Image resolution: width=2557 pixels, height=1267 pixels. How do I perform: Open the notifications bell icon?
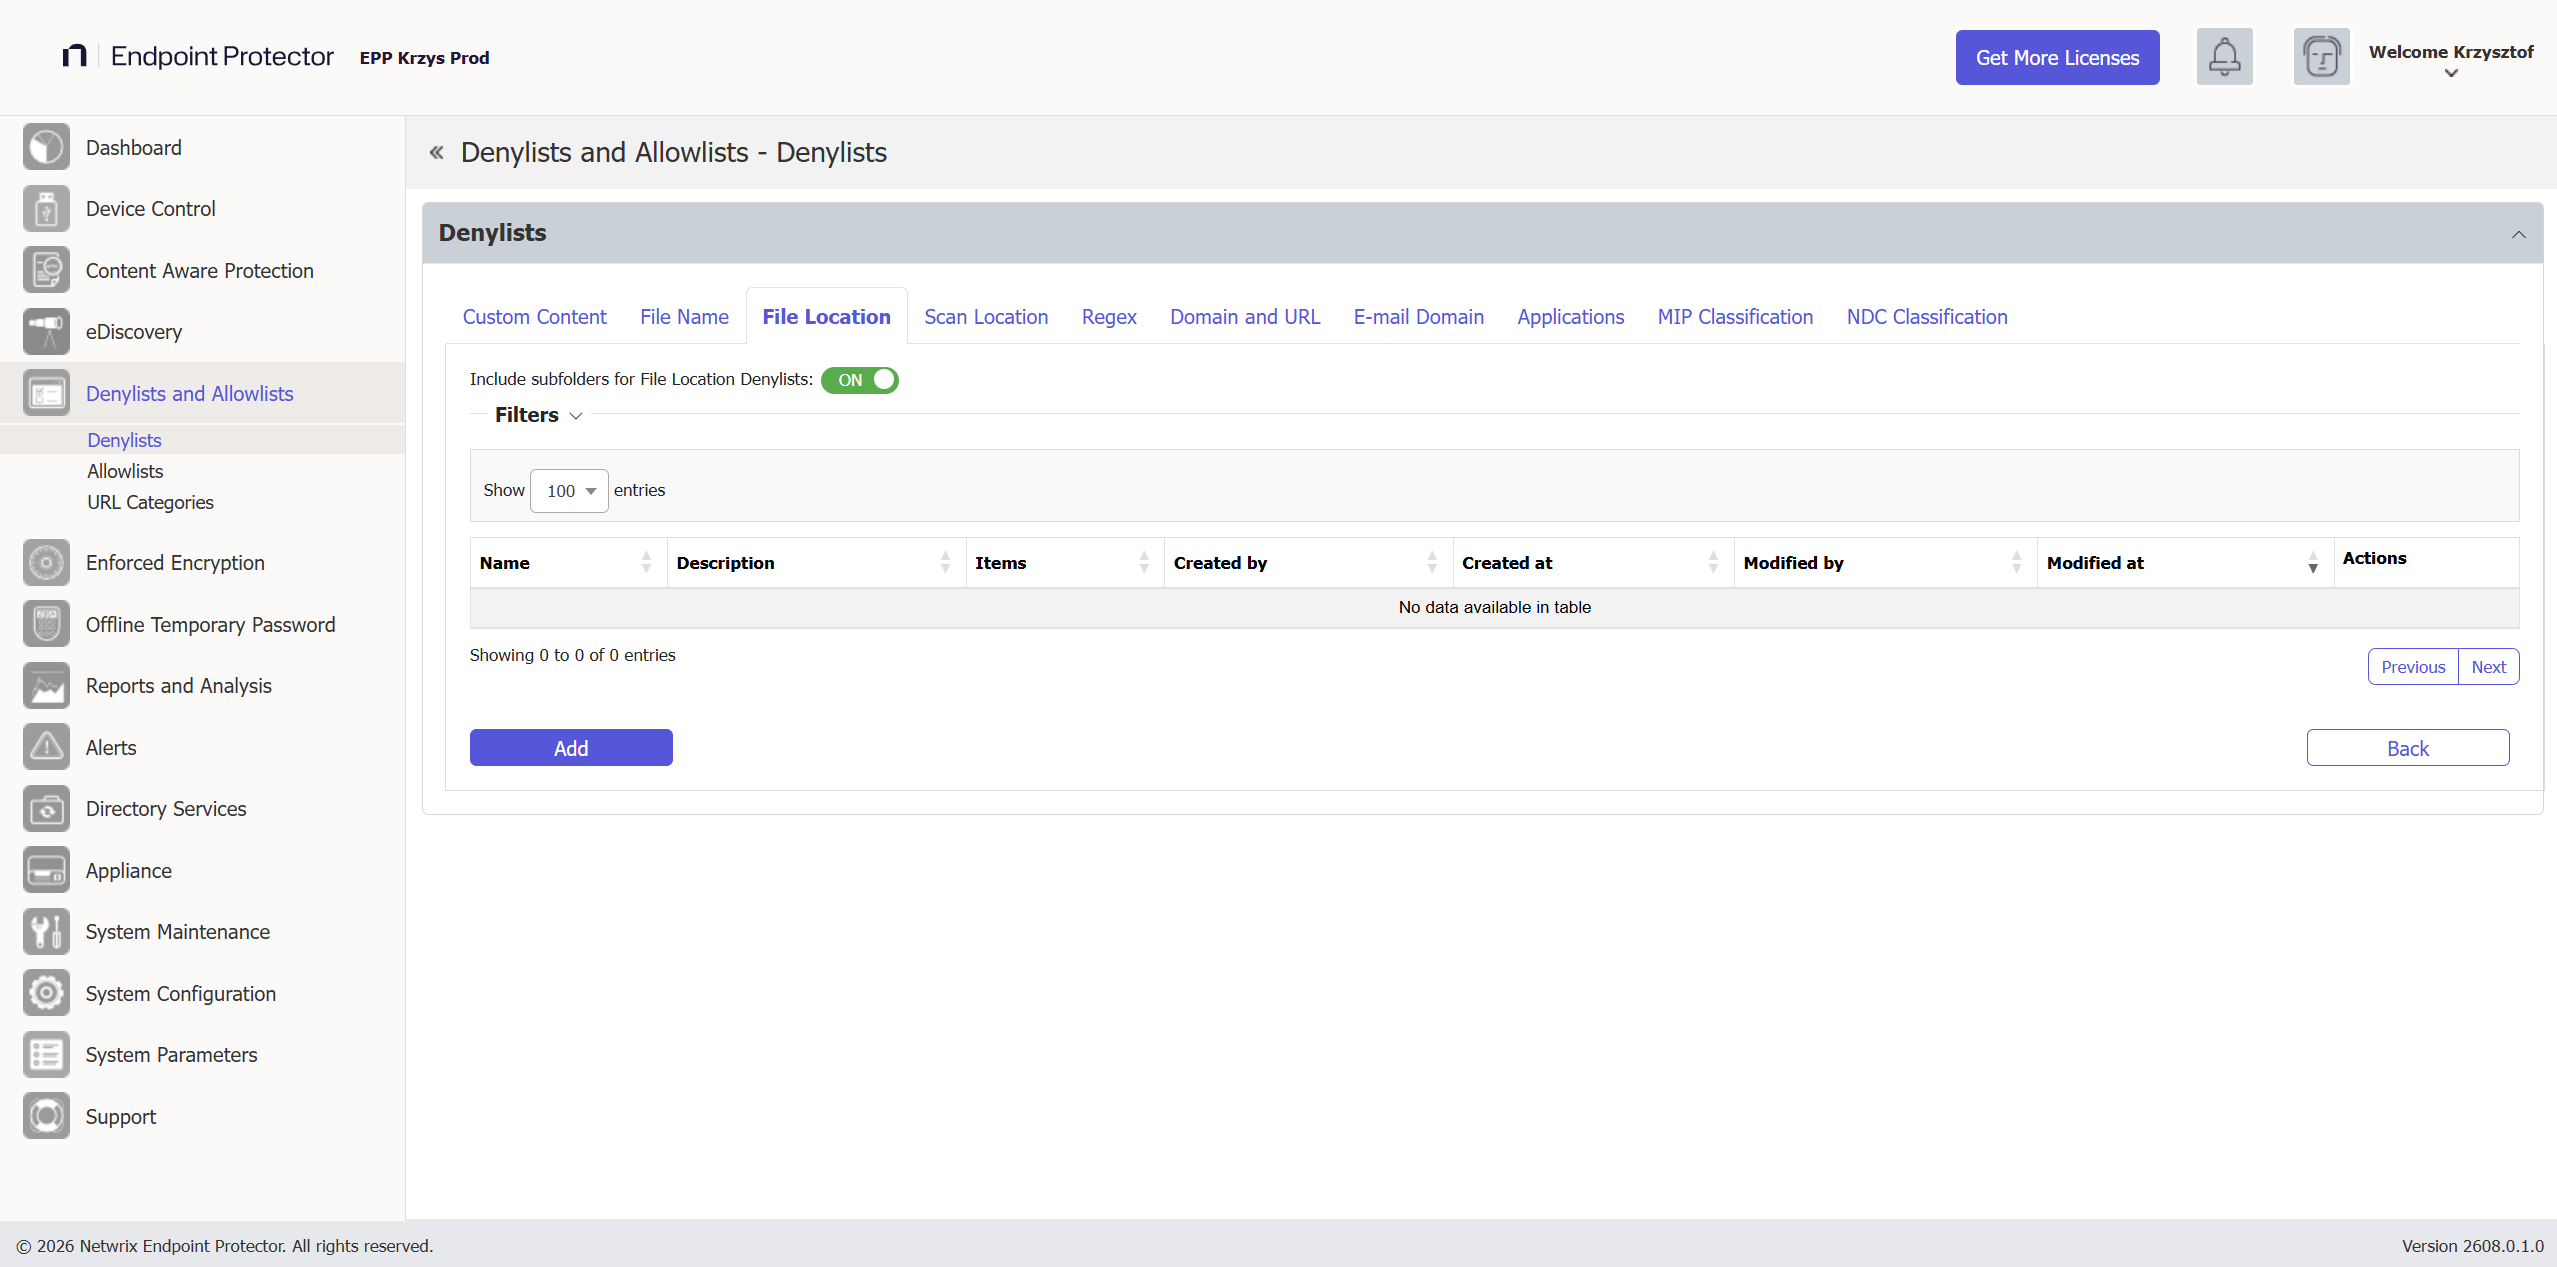[x=2224, y=57]
